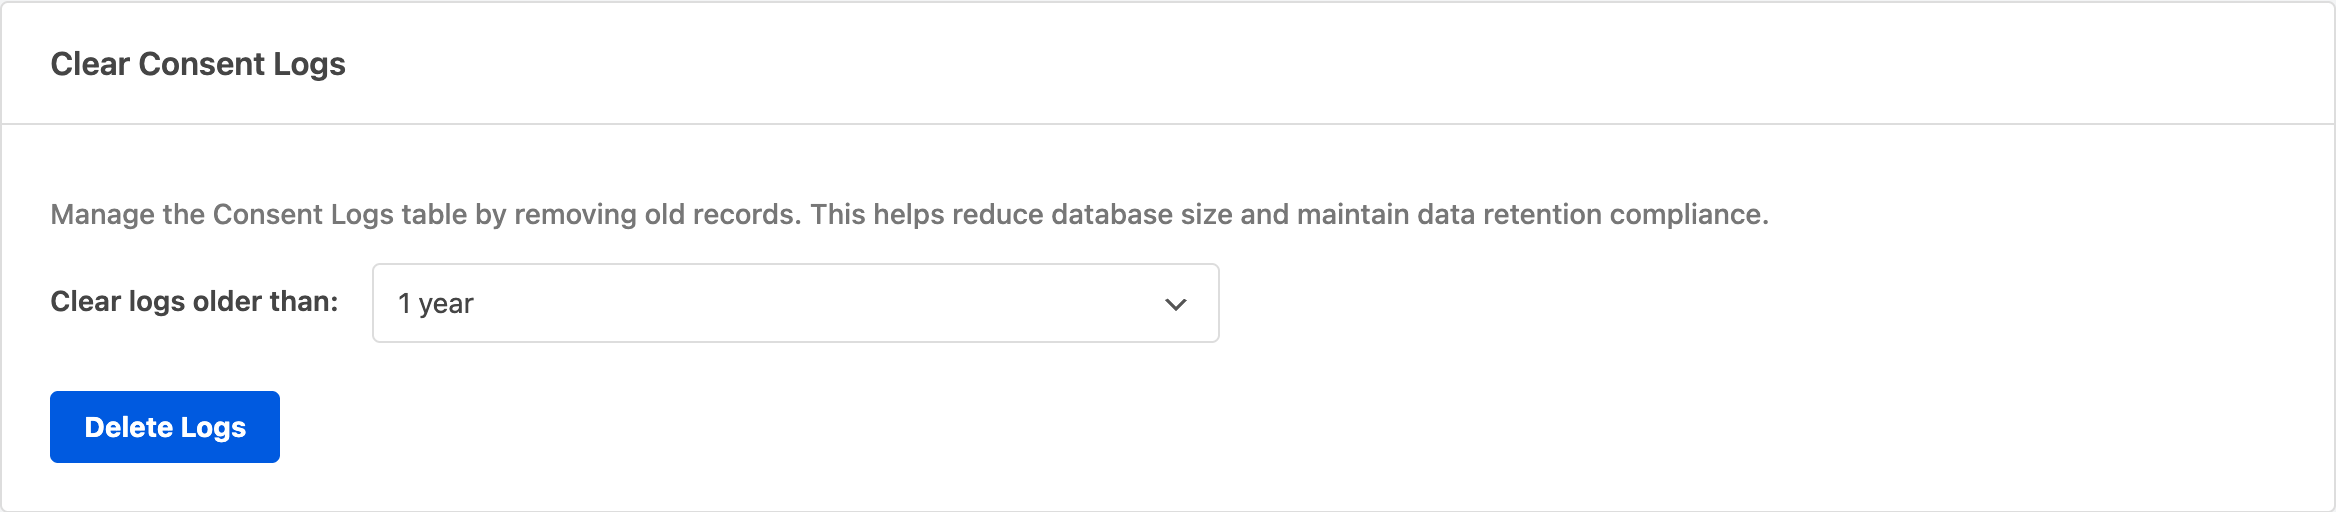
Task: Expand the log age period selector
Action: click(795, 303)
